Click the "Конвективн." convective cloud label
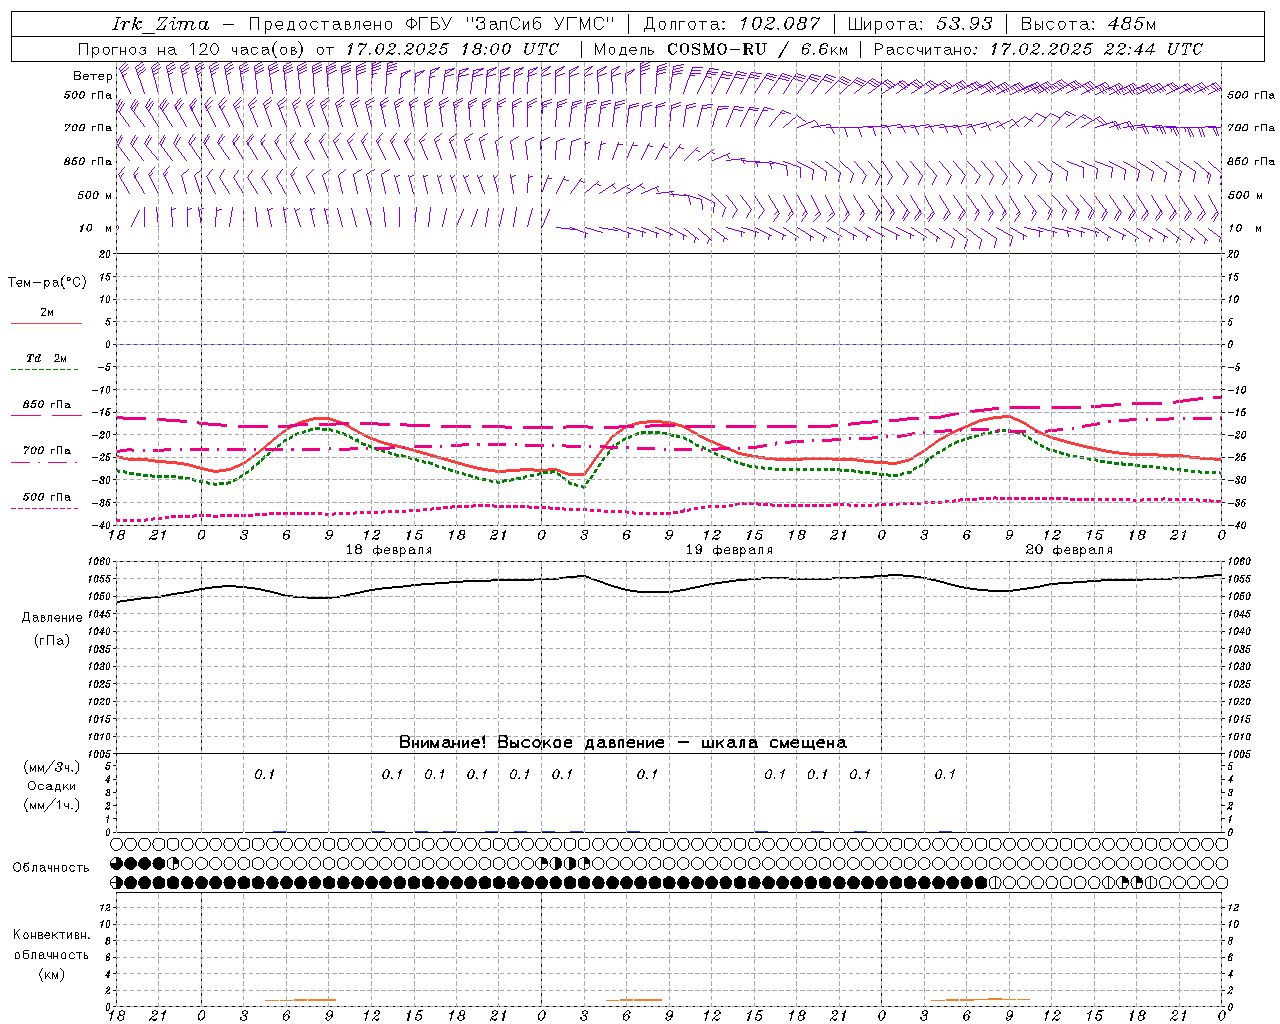This screenshot has width=1280, height=1024. 51,935
